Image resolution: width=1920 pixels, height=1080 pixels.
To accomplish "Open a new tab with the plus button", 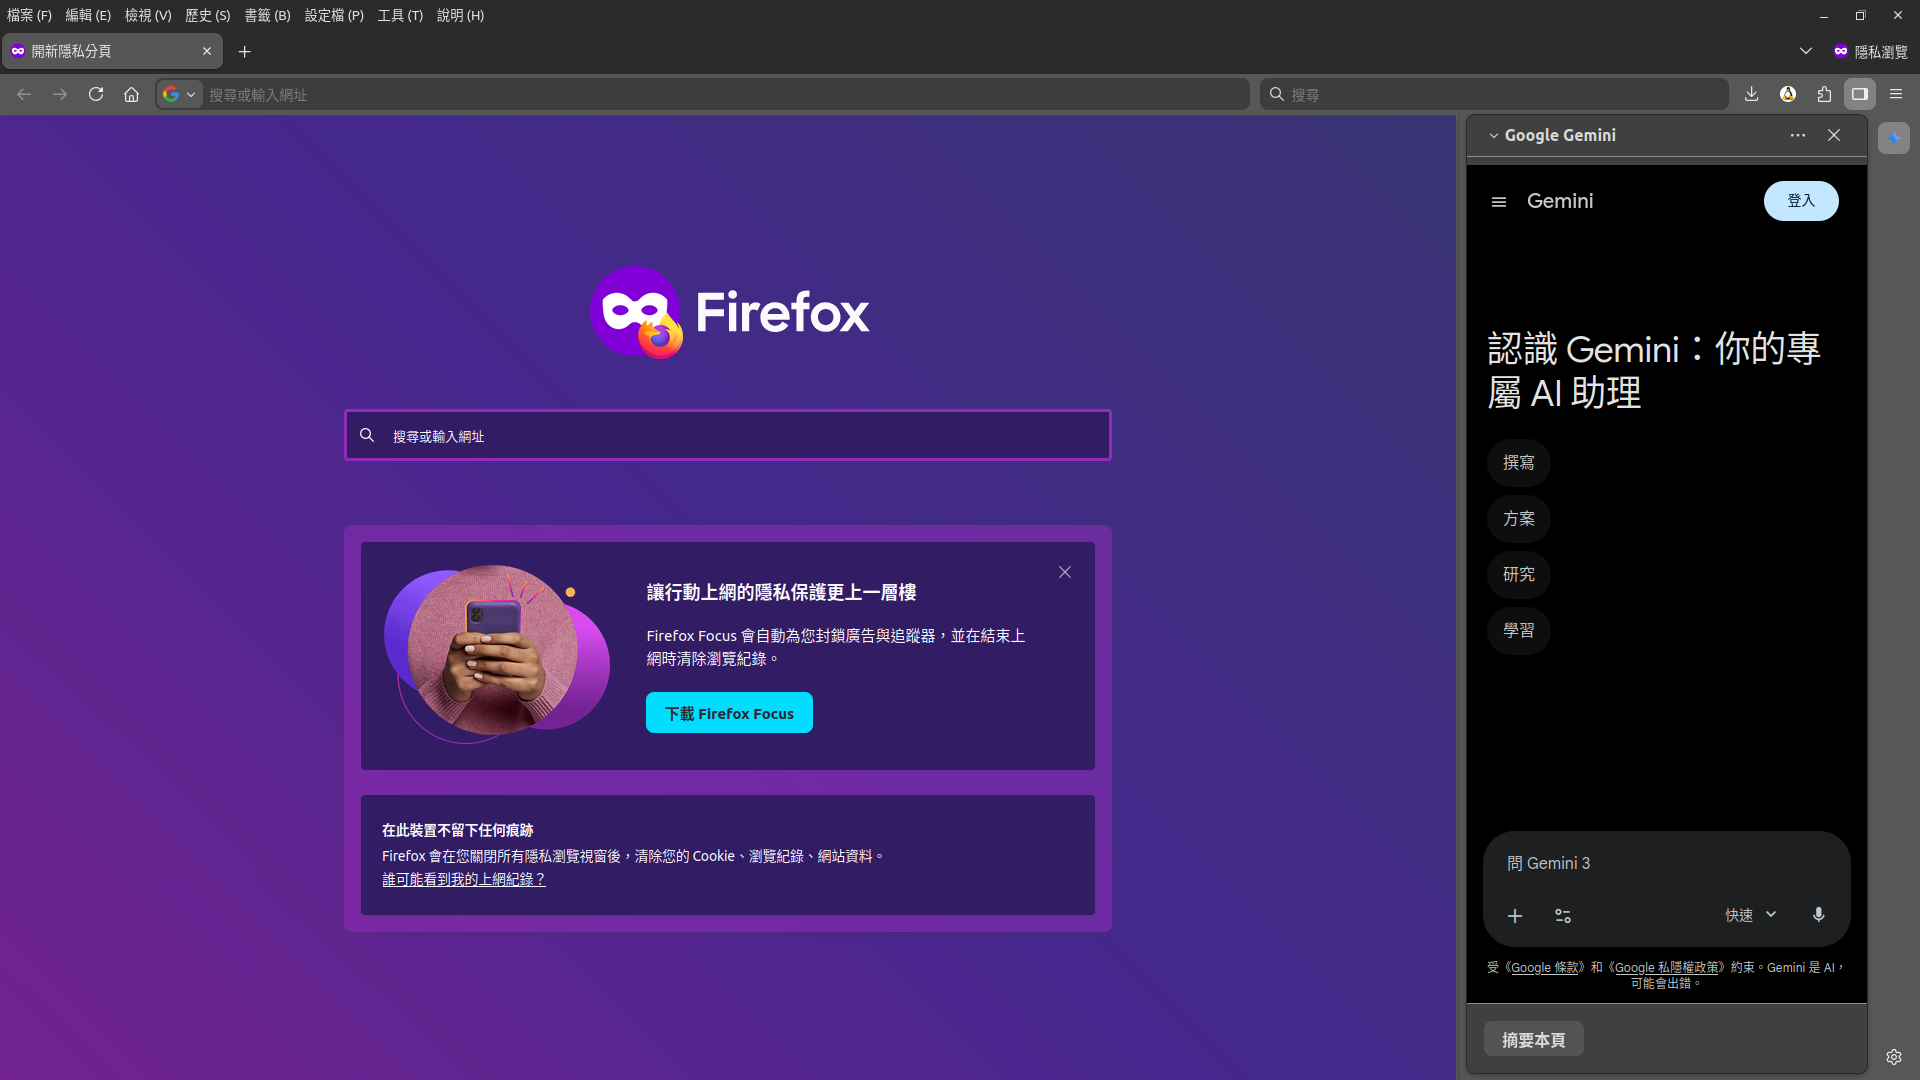I will point(245,51).
